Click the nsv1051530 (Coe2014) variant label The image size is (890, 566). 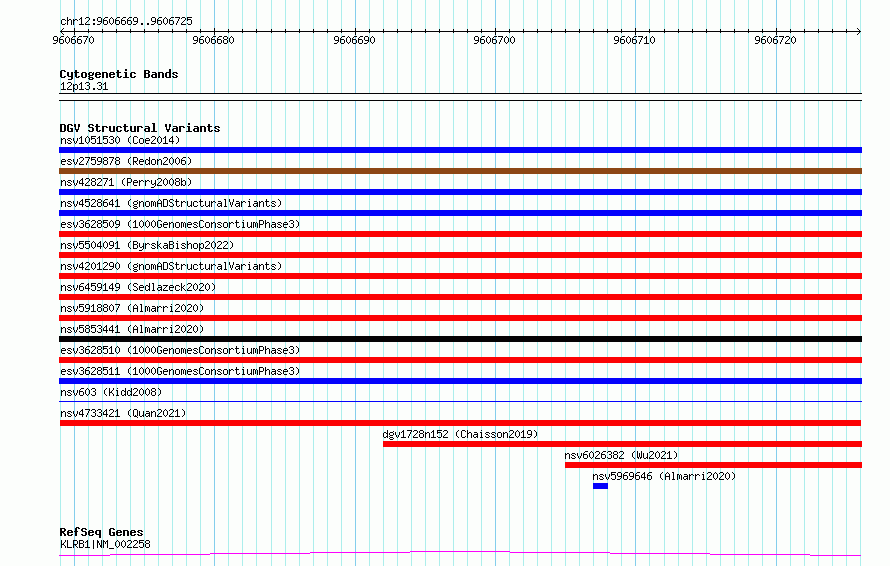pyautogui.click(x=120, y=140)
